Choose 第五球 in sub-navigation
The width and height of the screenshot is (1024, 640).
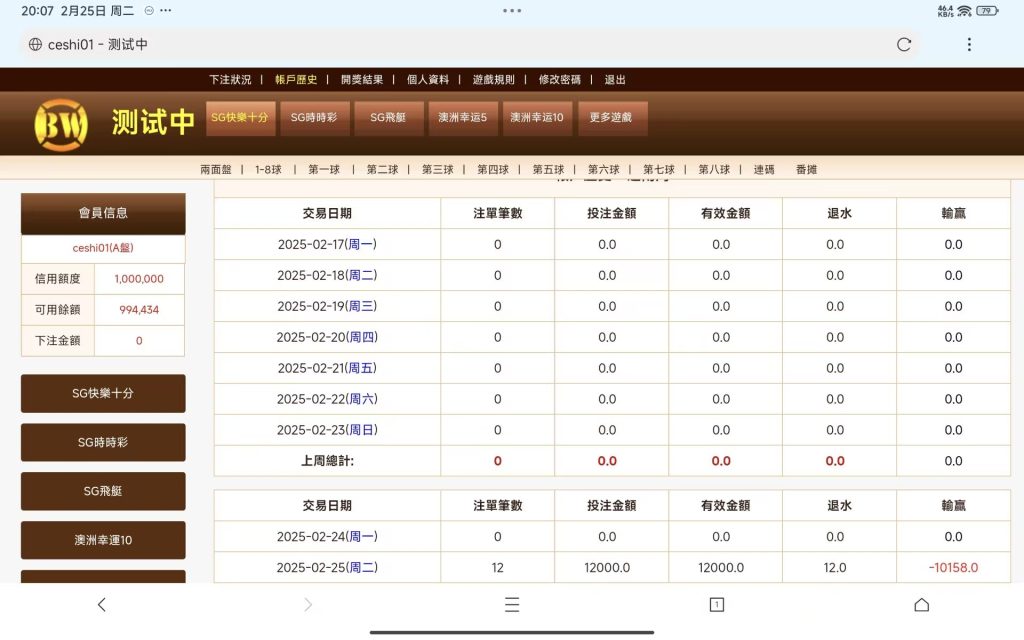(x=549, y=170)
